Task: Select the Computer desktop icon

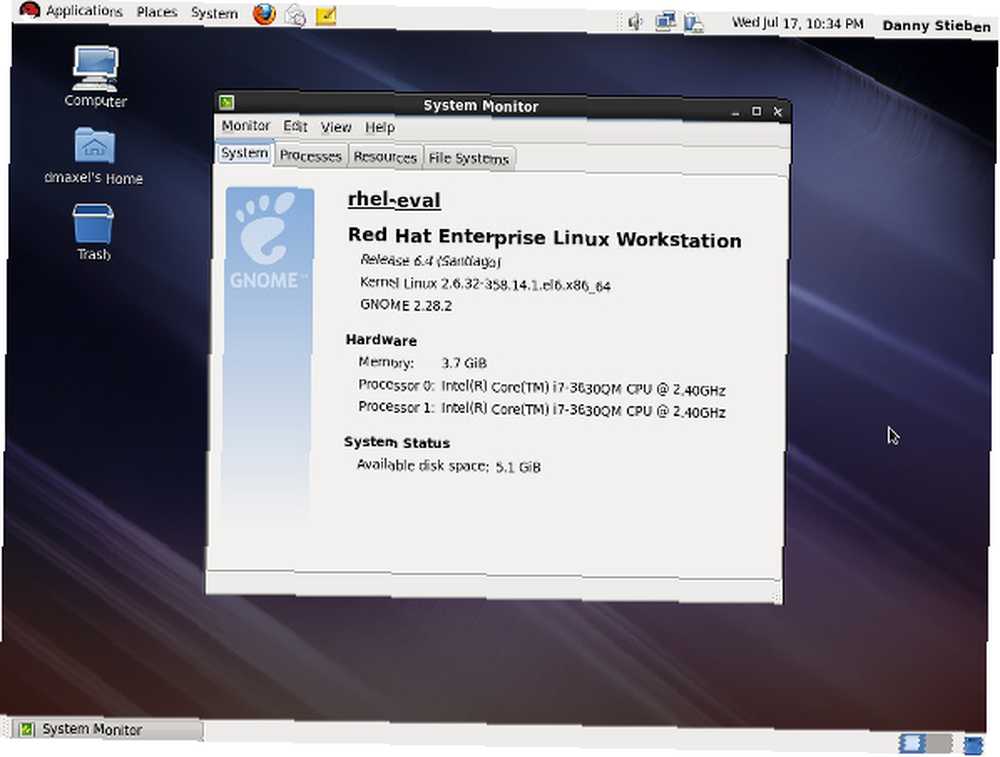Action: click(95, 77)
